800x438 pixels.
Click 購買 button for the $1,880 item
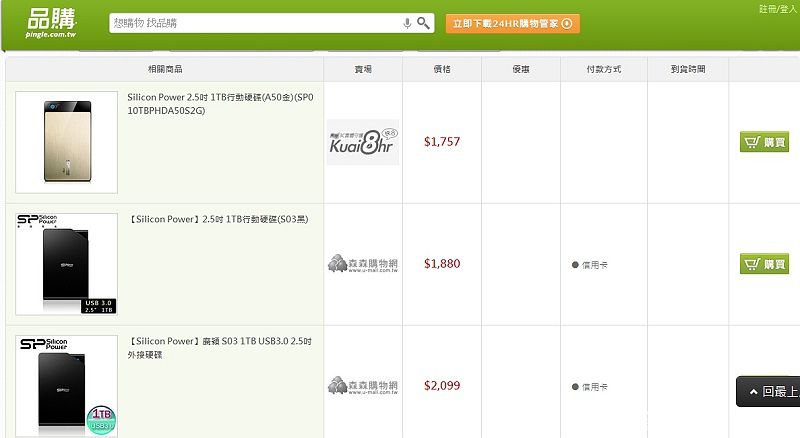(x=764, y=264)
